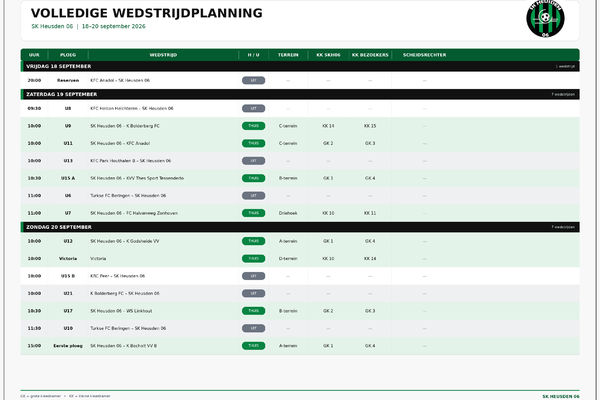Click the THUIS badge in the U15 A row

(253, 178)
